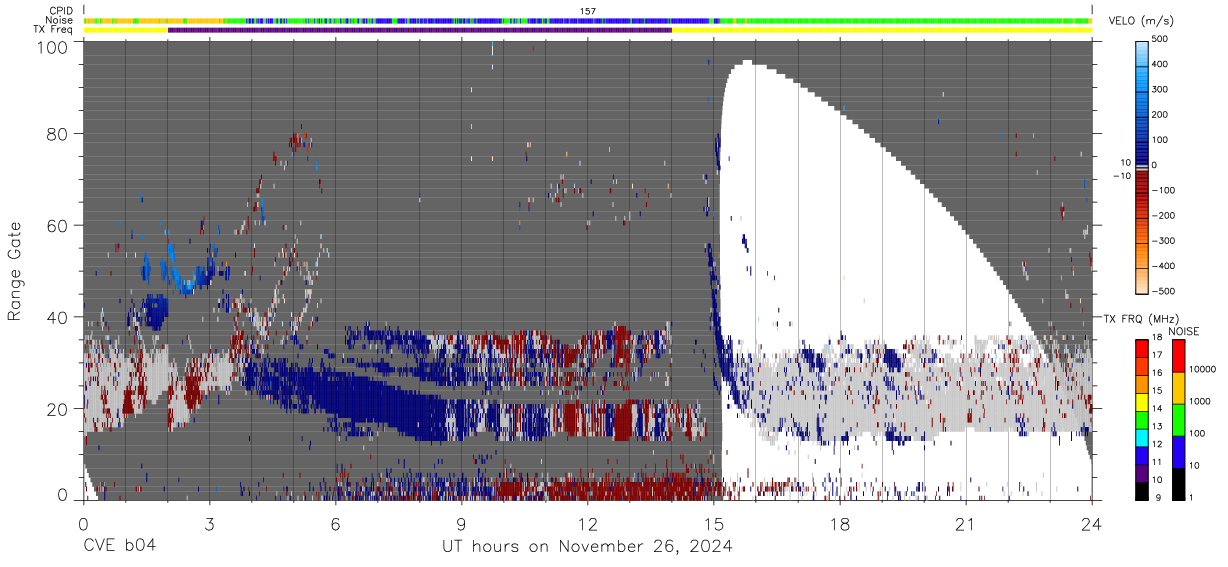Viewport: 1228px width, 567px height.
Task: Click the '9' hour tick on the time axis
Action: (462, 523)
